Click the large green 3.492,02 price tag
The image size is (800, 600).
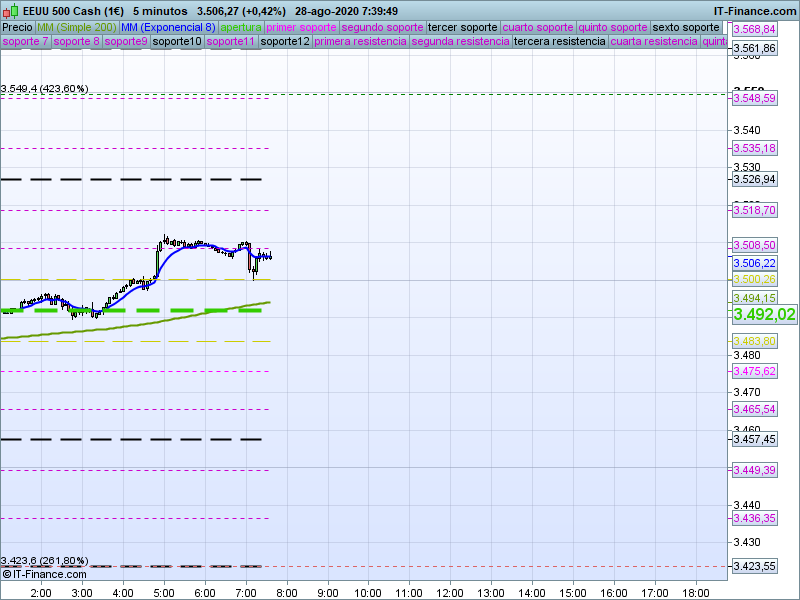point(764,314)
